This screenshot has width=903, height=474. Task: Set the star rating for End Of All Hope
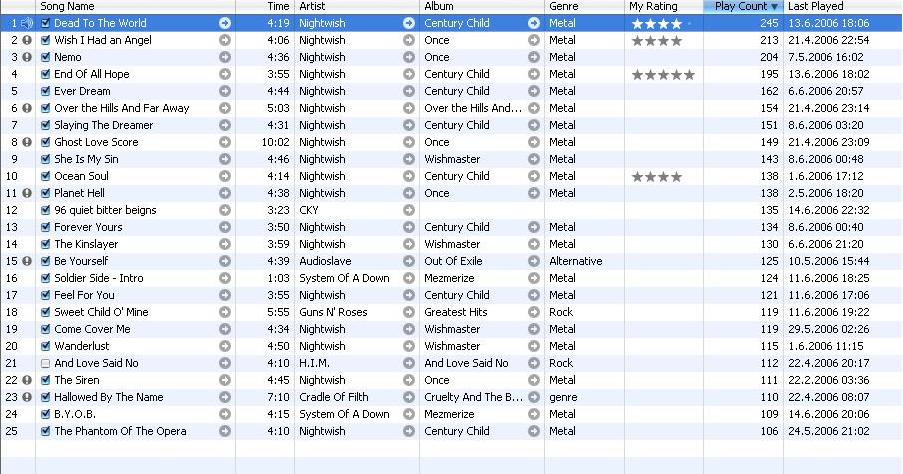pyautogui.click(x=663, y=74)
